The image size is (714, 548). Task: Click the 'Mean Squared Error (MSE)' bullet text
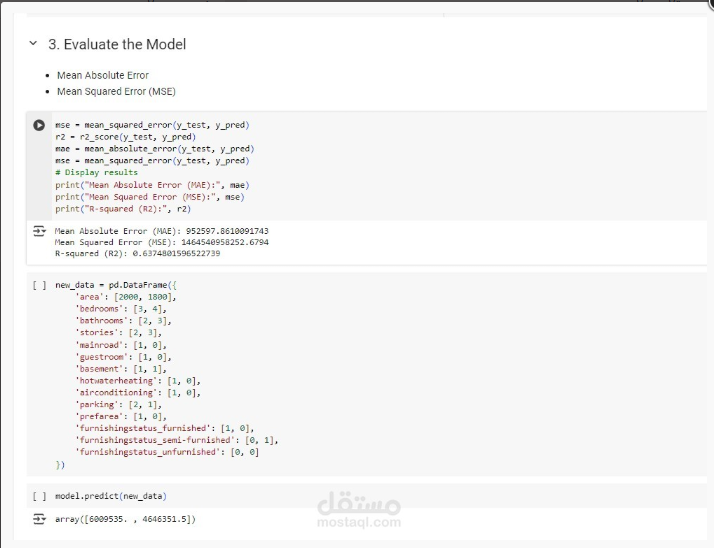click(116, 91)
